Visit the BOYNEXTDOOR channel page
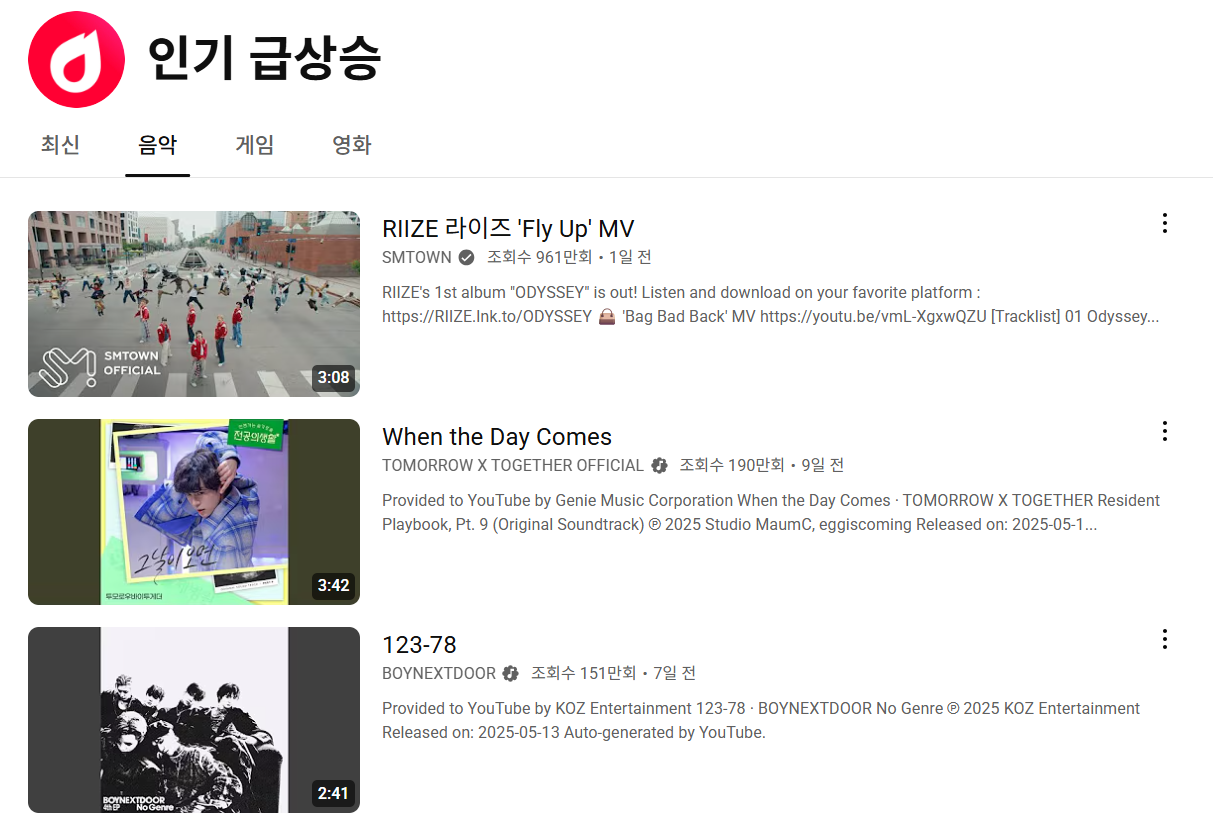This screenshot has height=825, width=1213. 440,673
